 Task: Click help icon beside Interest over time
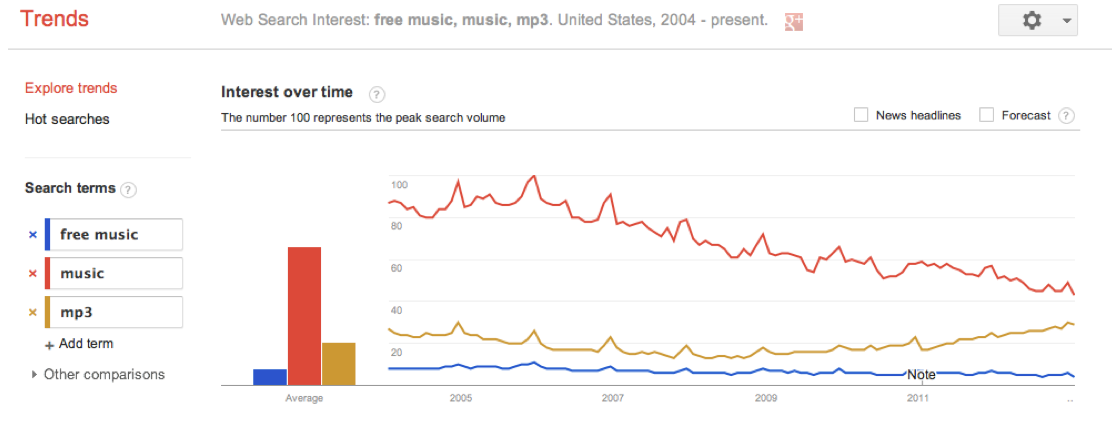coord(376,94)
